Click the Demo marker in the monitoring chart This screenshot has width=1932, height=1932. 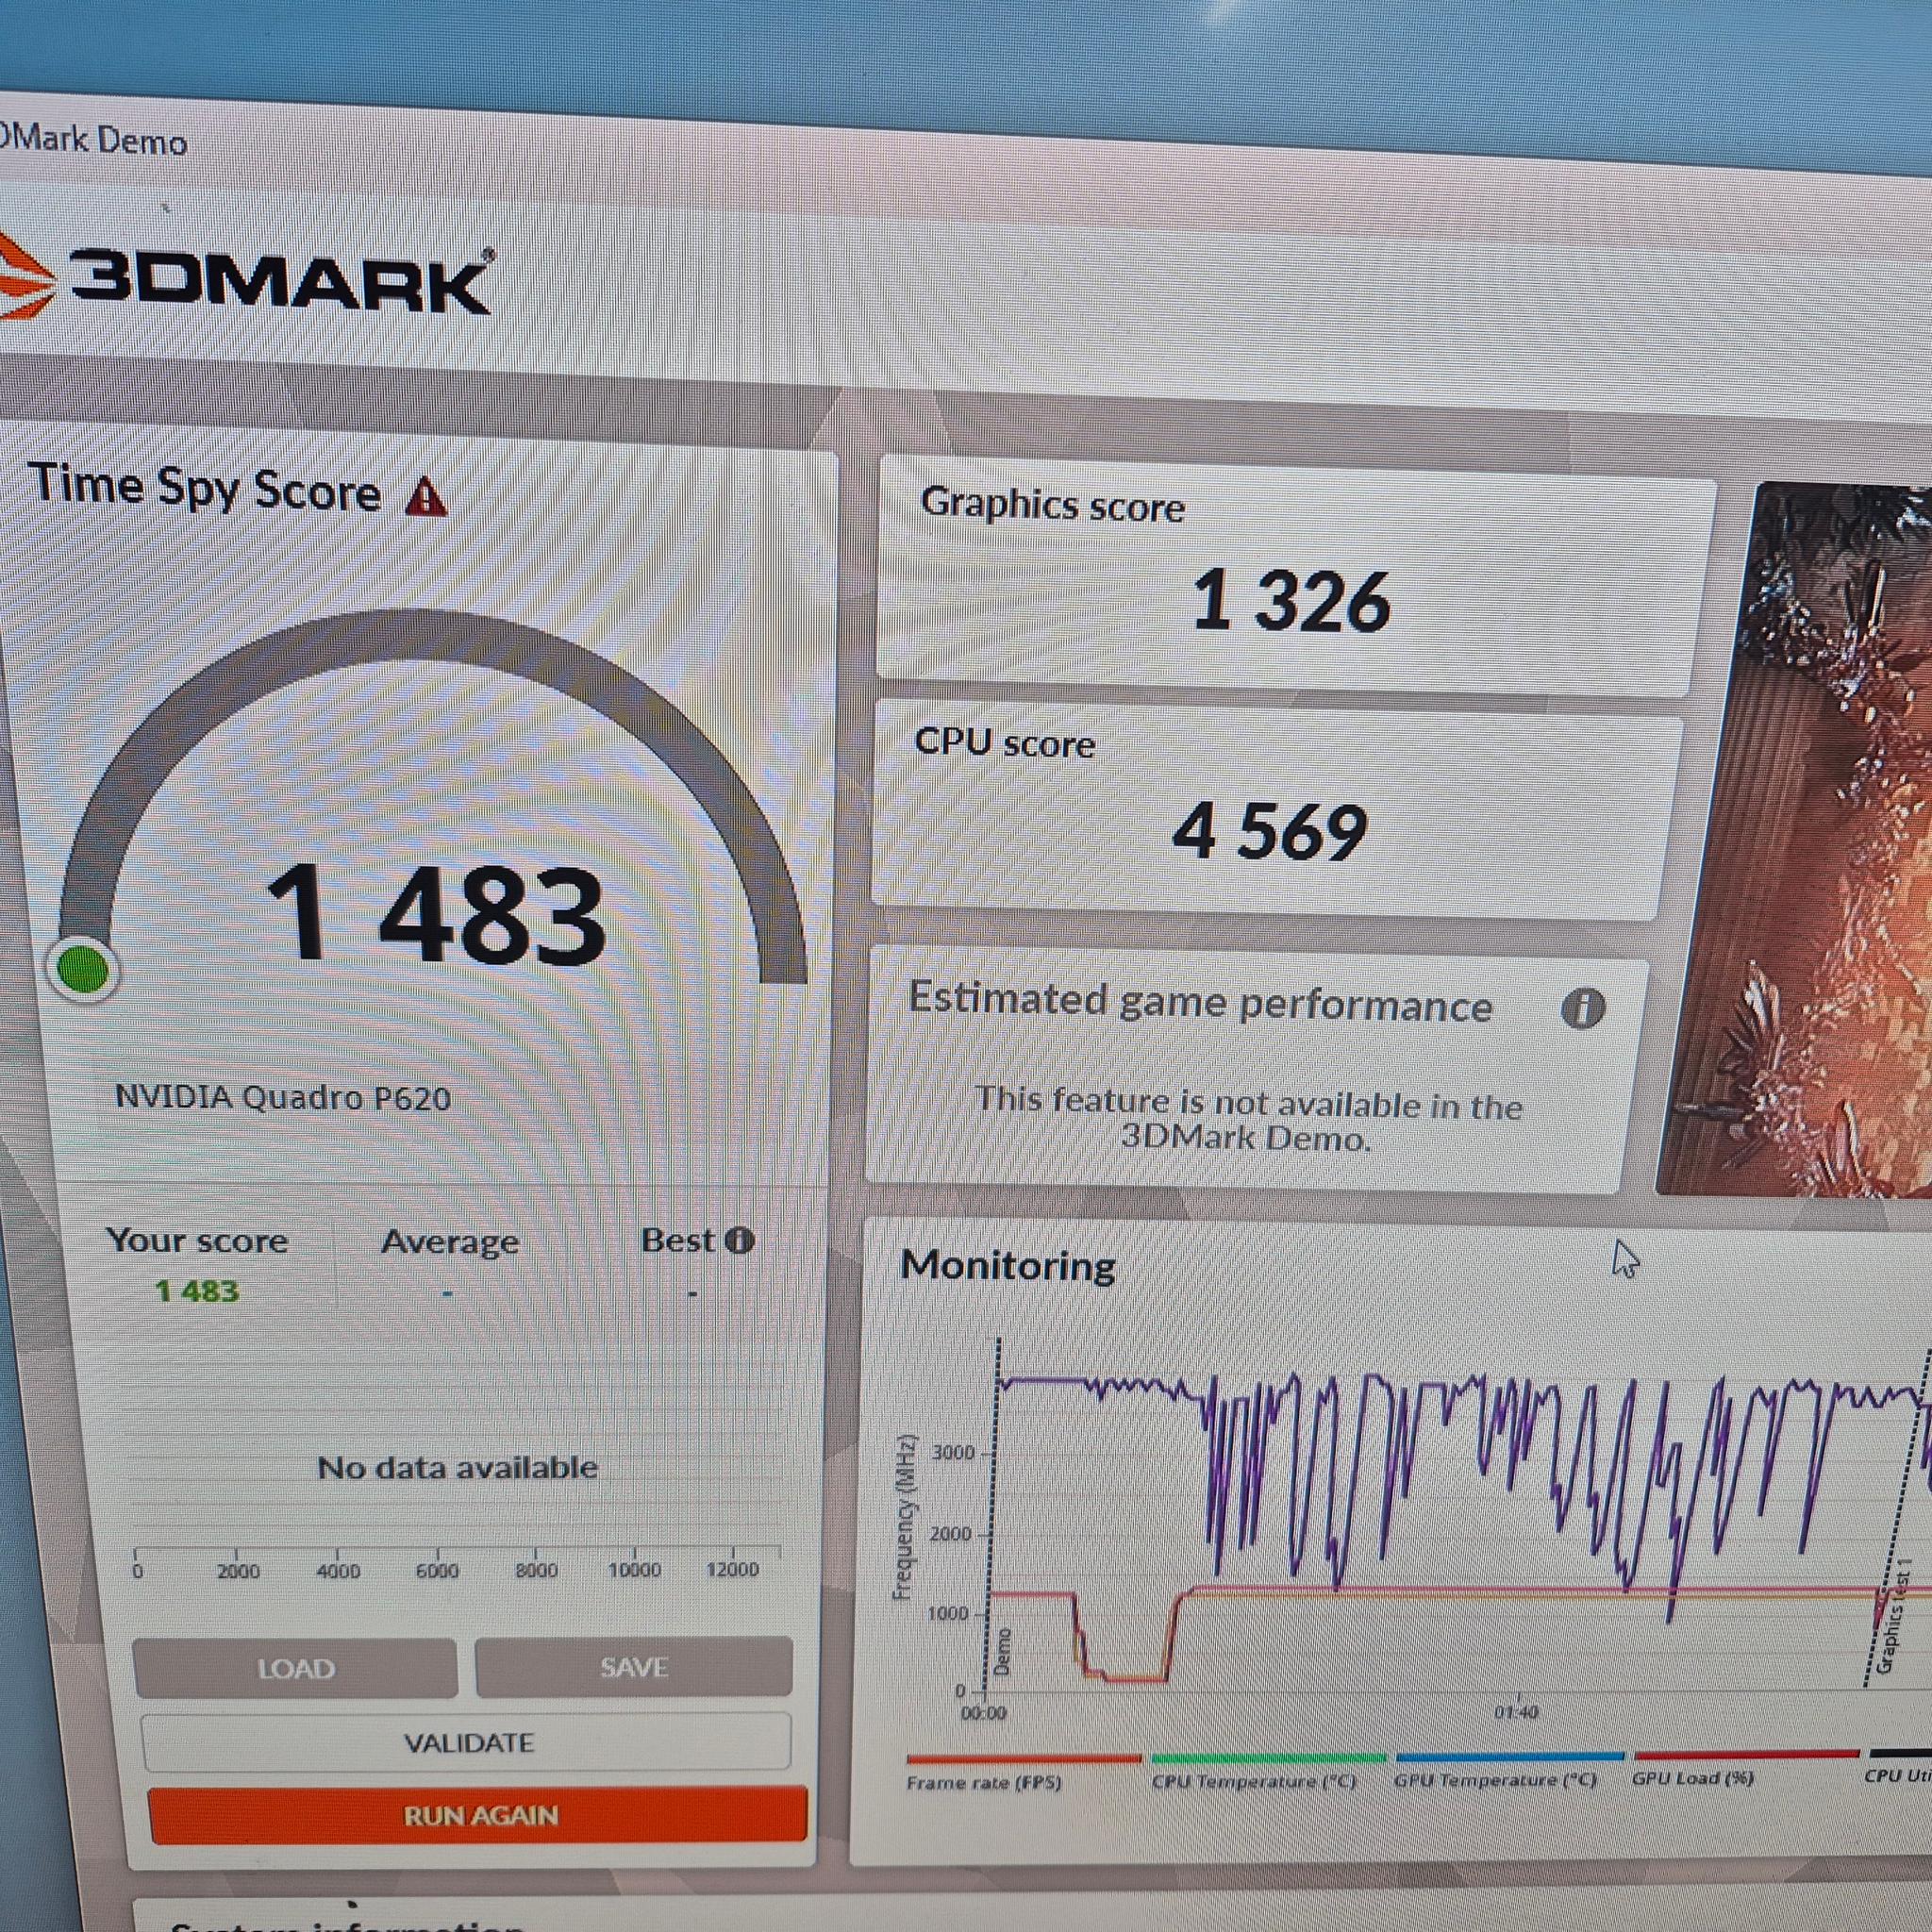pyautogui.click(x=1002, y=1652)
